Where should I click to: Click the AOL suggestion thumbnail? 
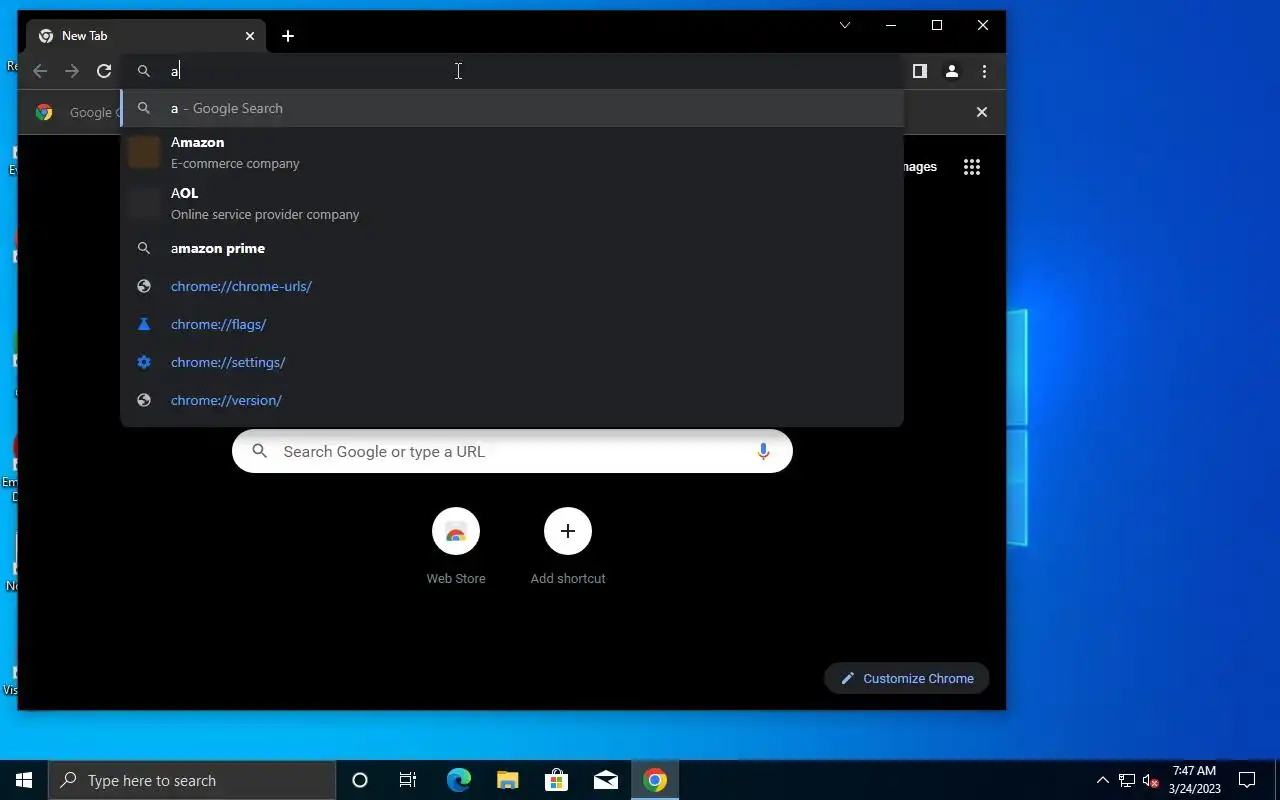click(x=144, y=203)
